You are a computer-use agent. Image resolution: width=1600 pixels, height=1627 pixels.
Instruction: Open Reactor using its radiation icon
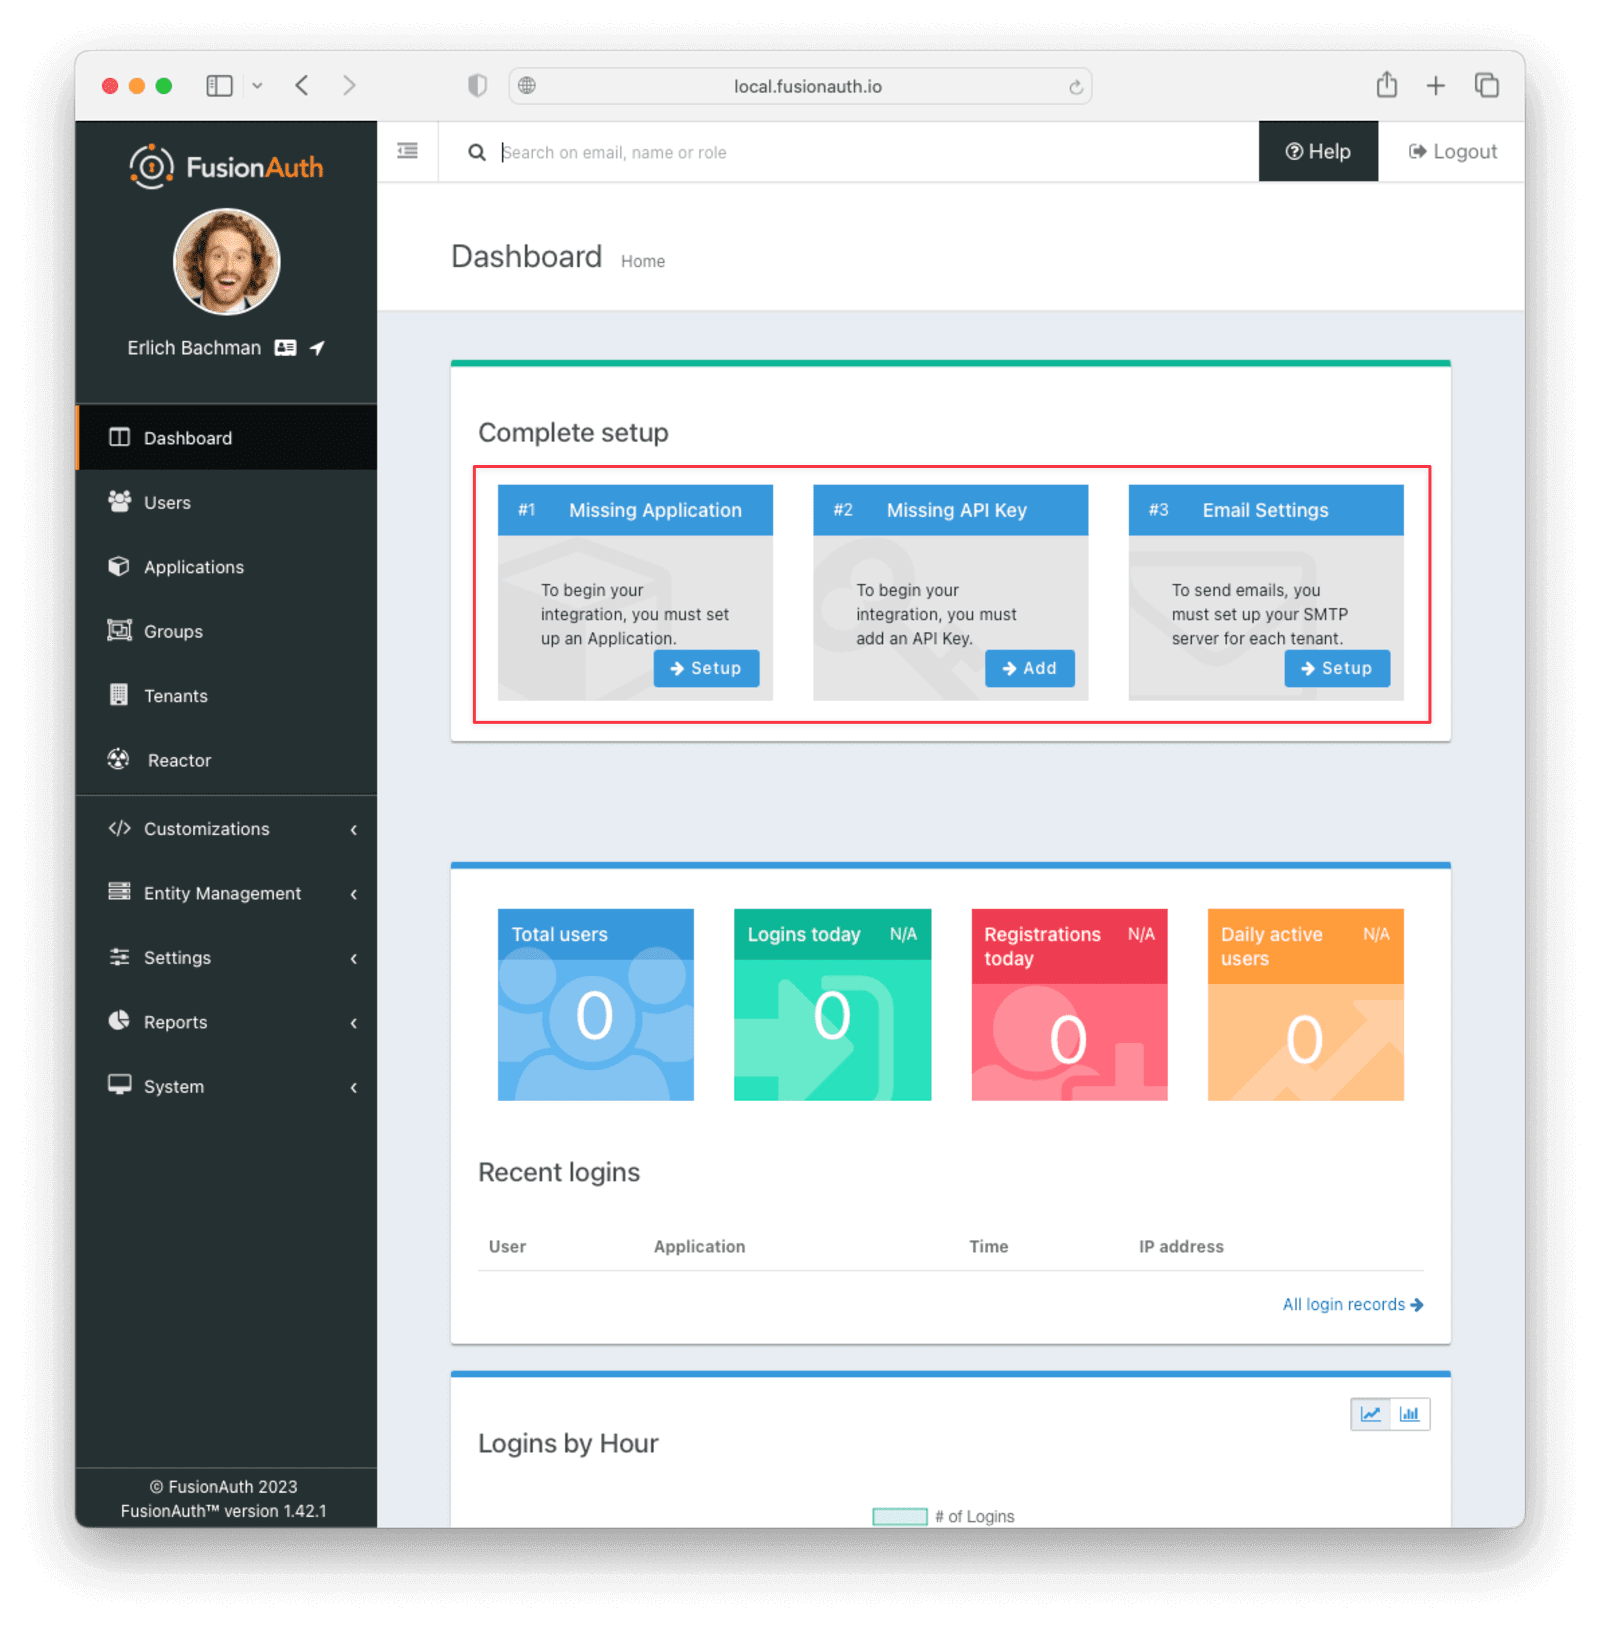pos(119,760)
